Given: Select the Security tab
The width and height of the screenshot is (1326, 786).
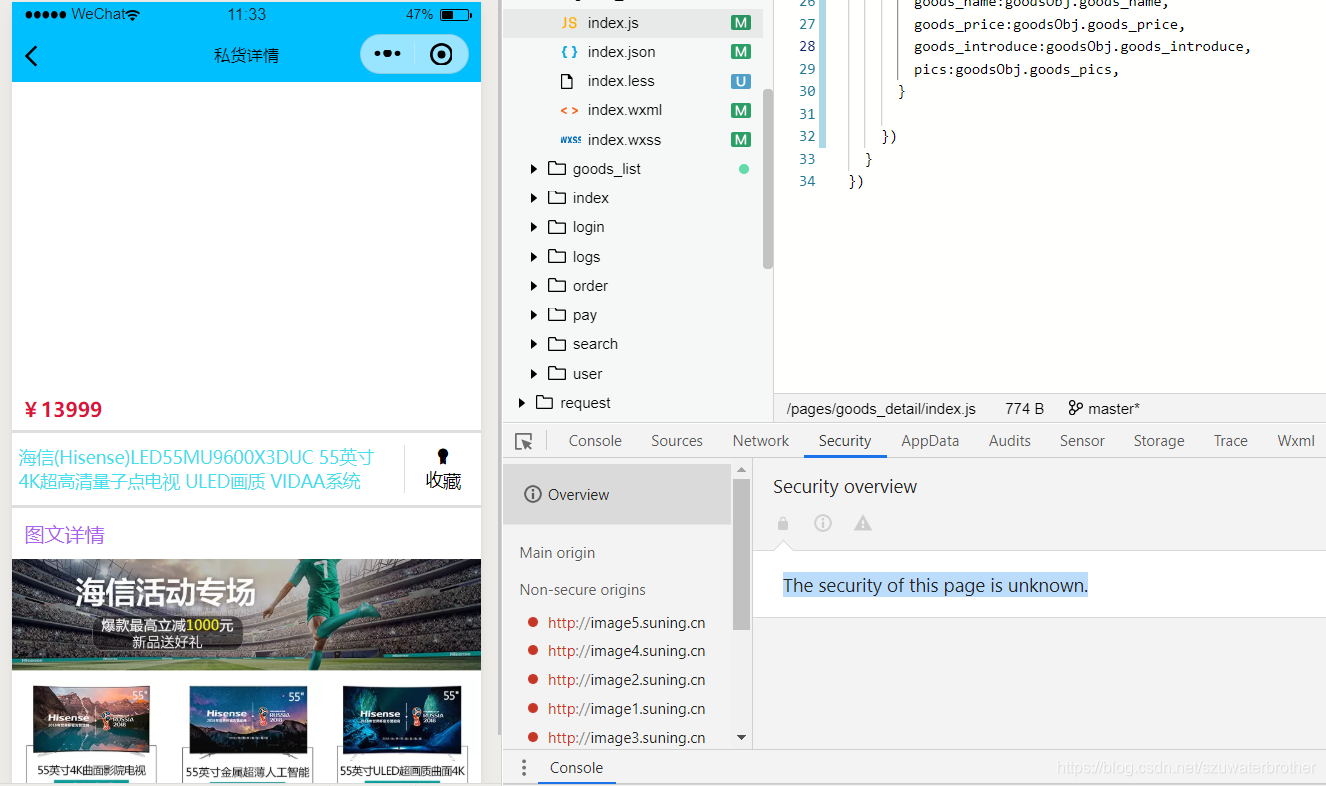Looking at the screenshot, I should click(x=845, y=441).
